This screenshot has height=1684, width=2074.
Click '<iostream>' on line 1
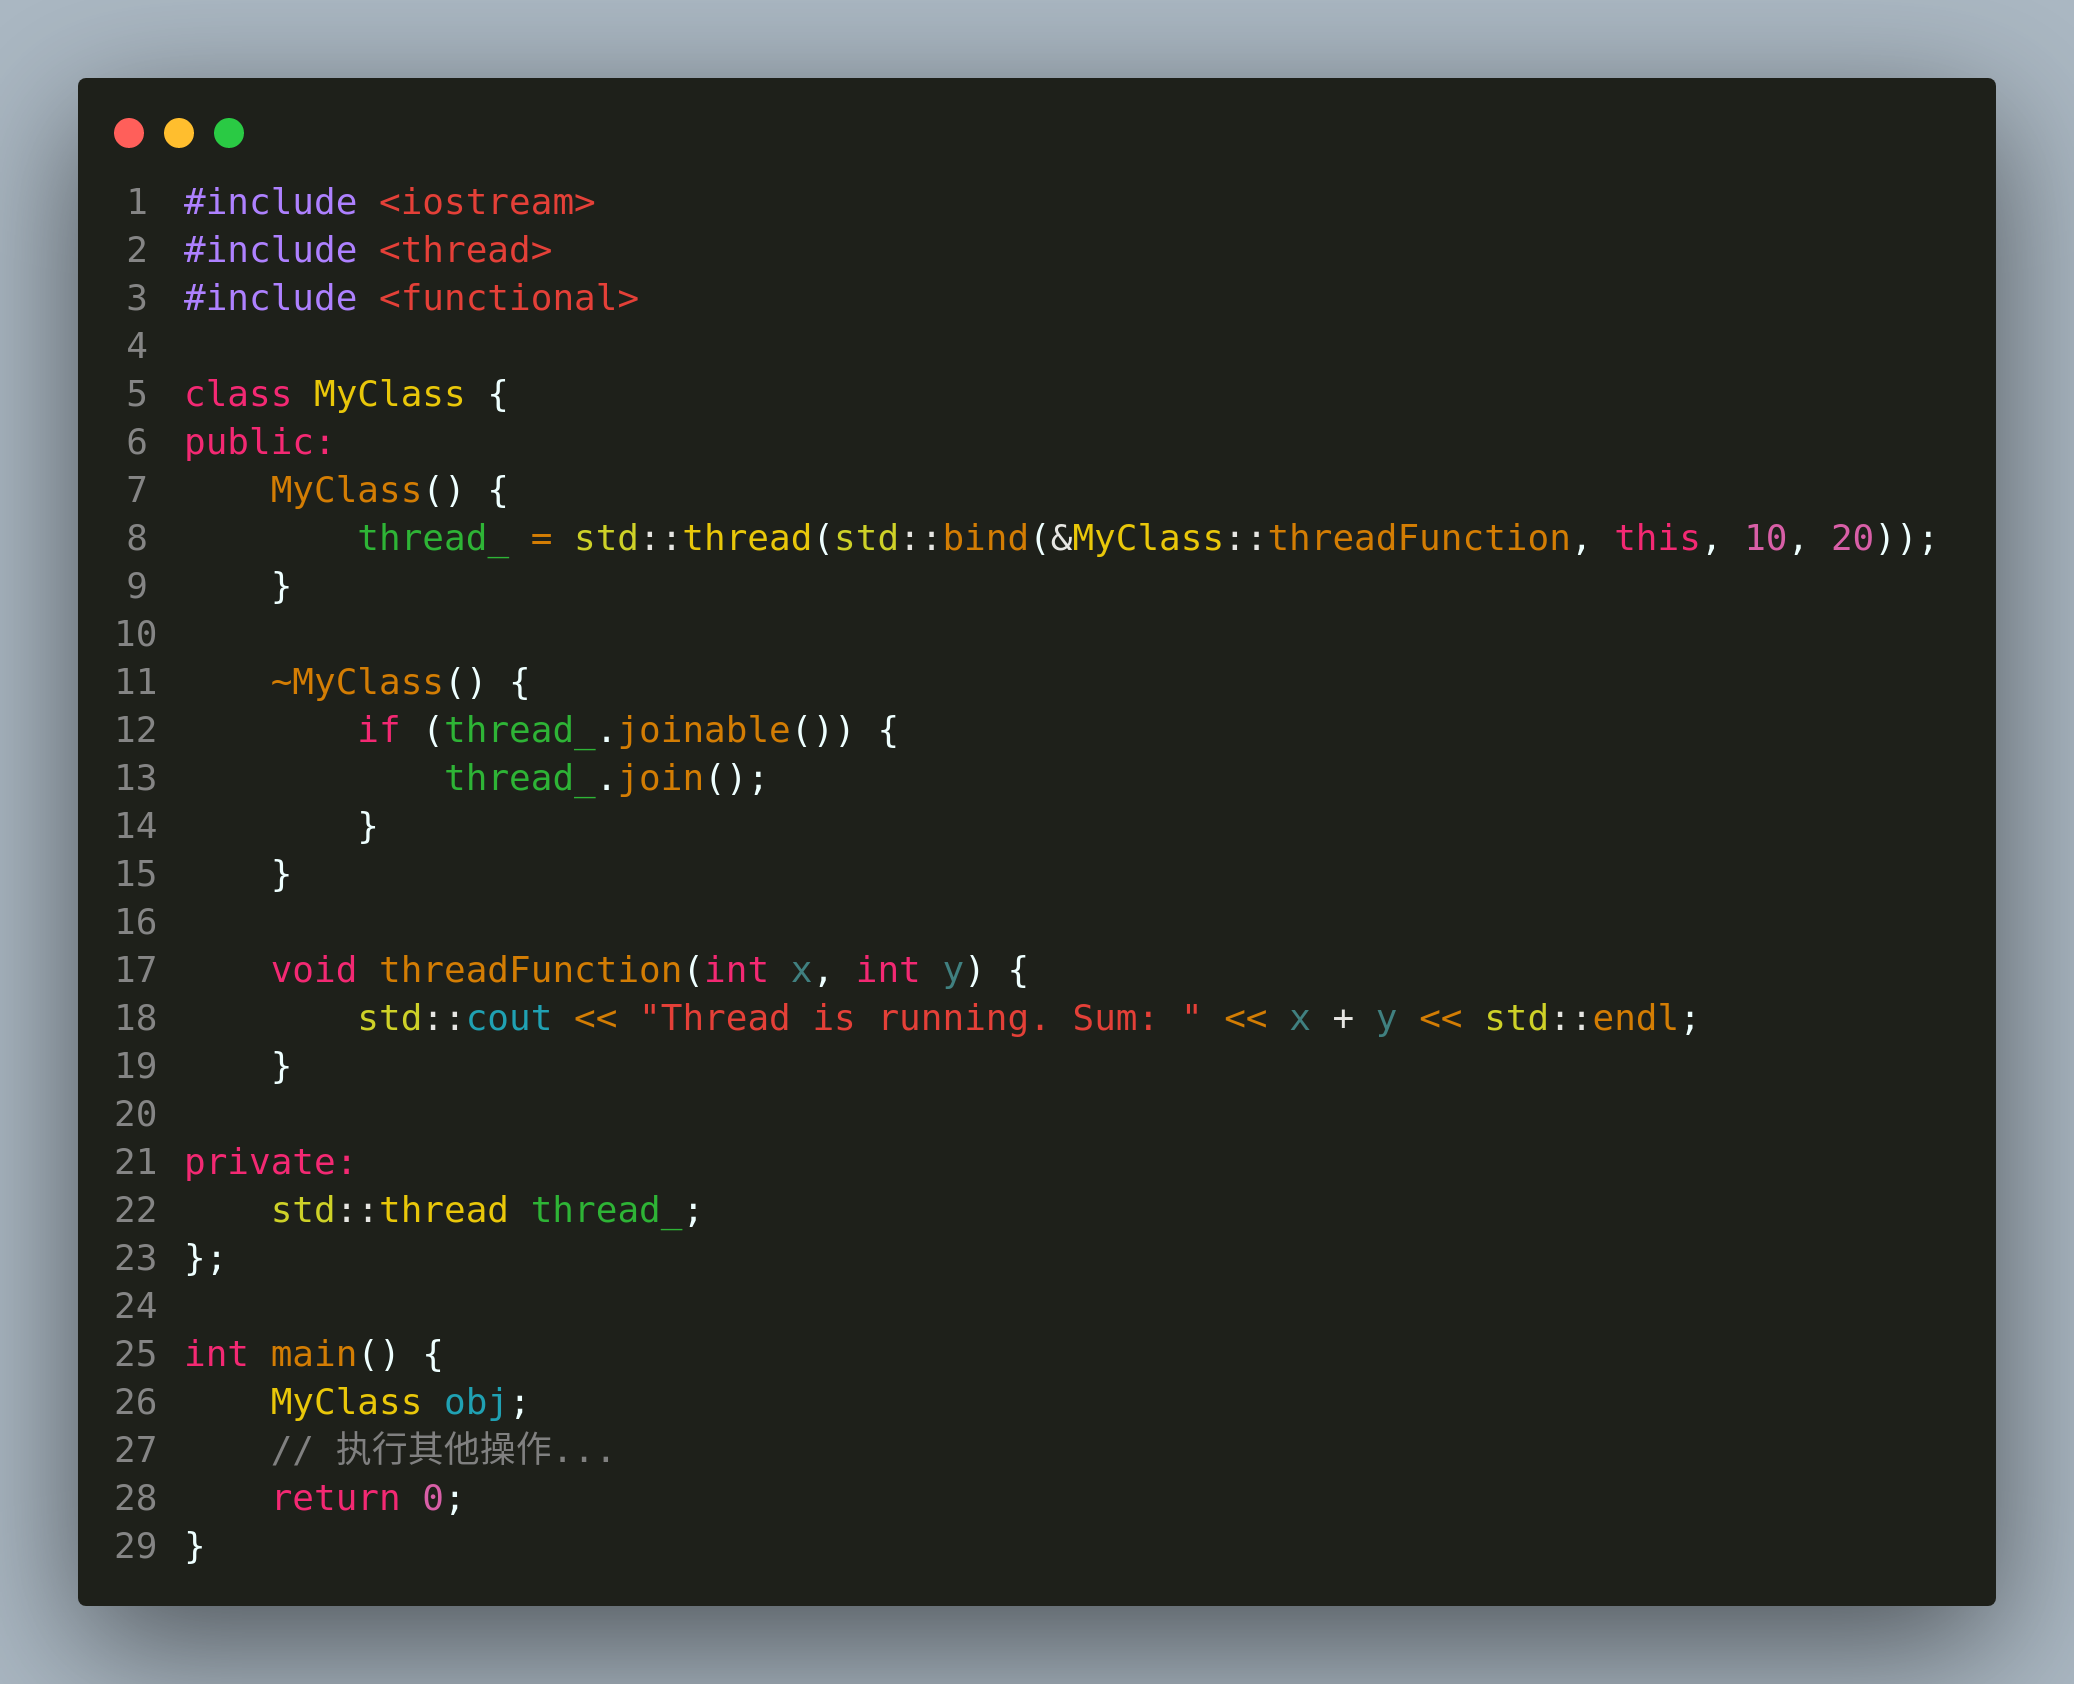coord(487,202)
